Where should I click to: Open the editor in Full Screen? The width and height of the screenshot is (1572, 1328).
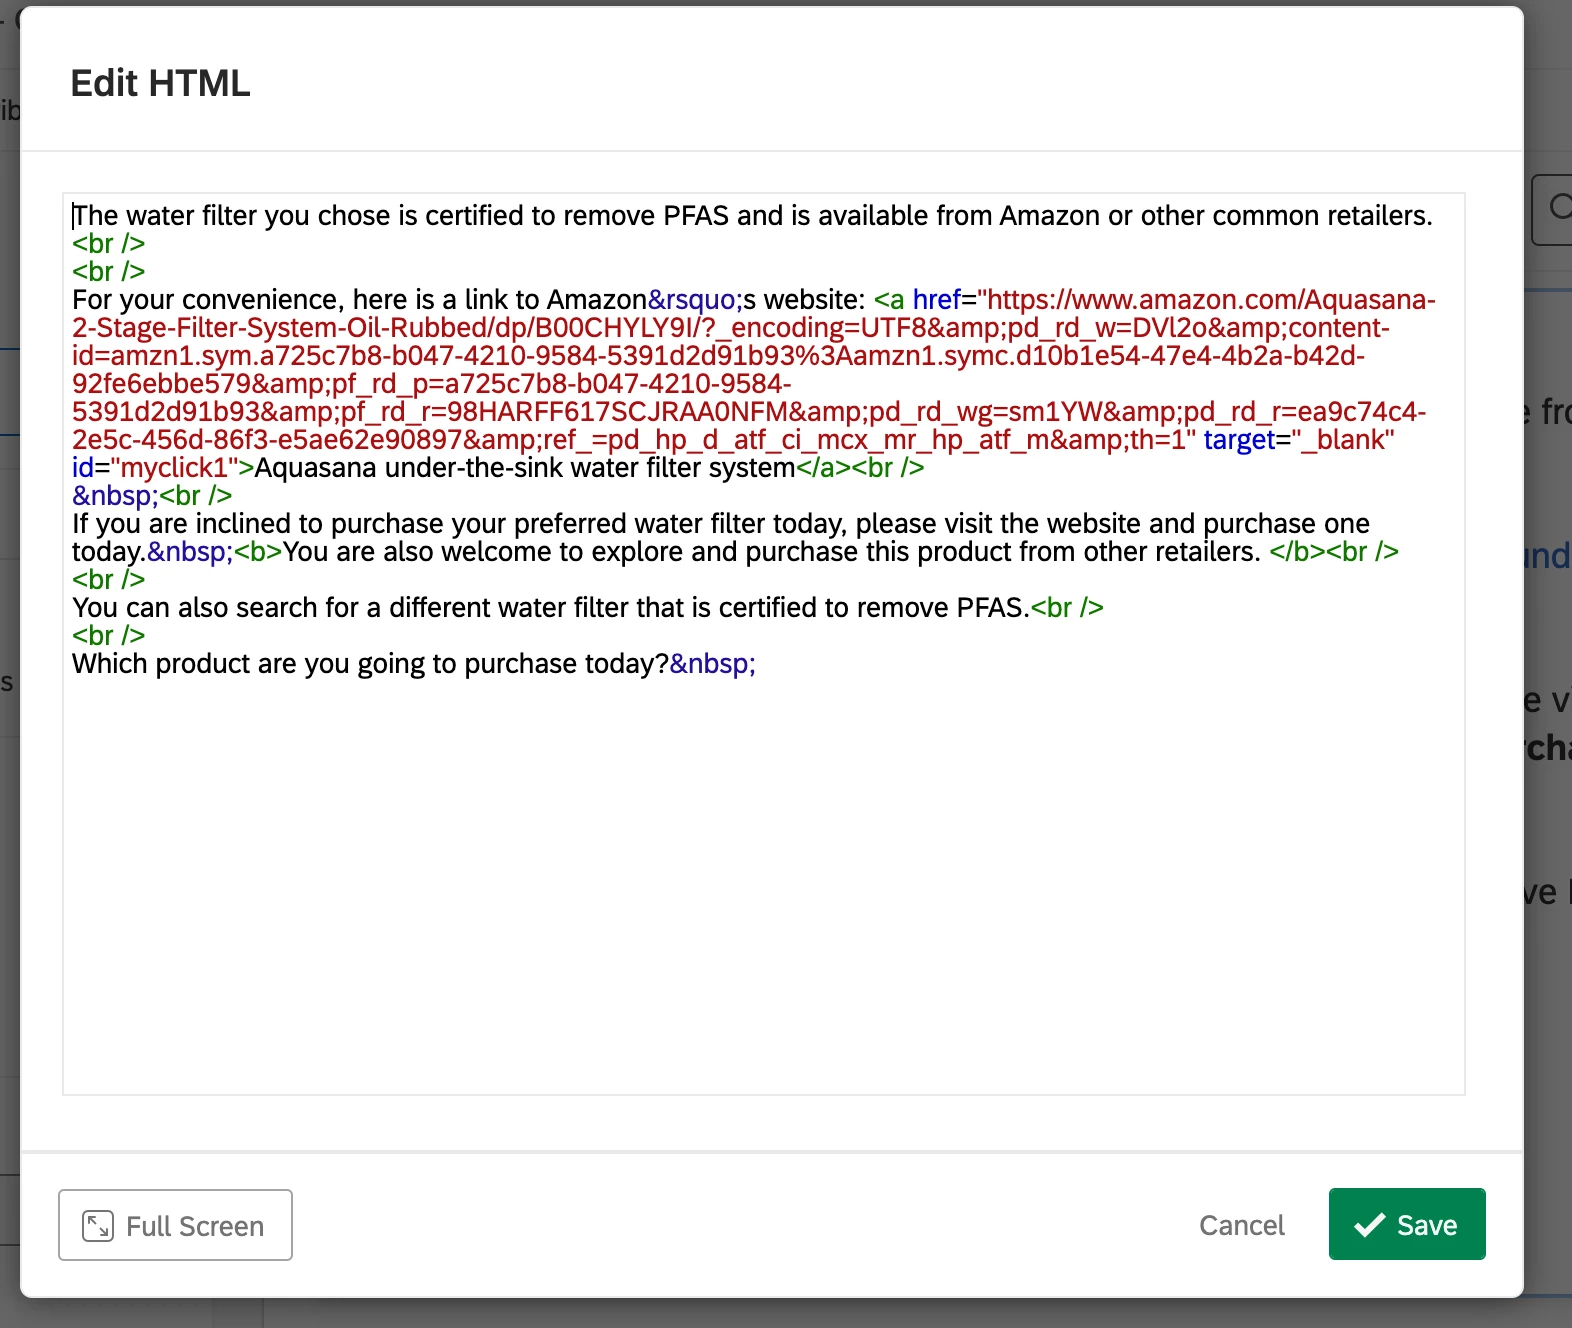[175, 1225]
